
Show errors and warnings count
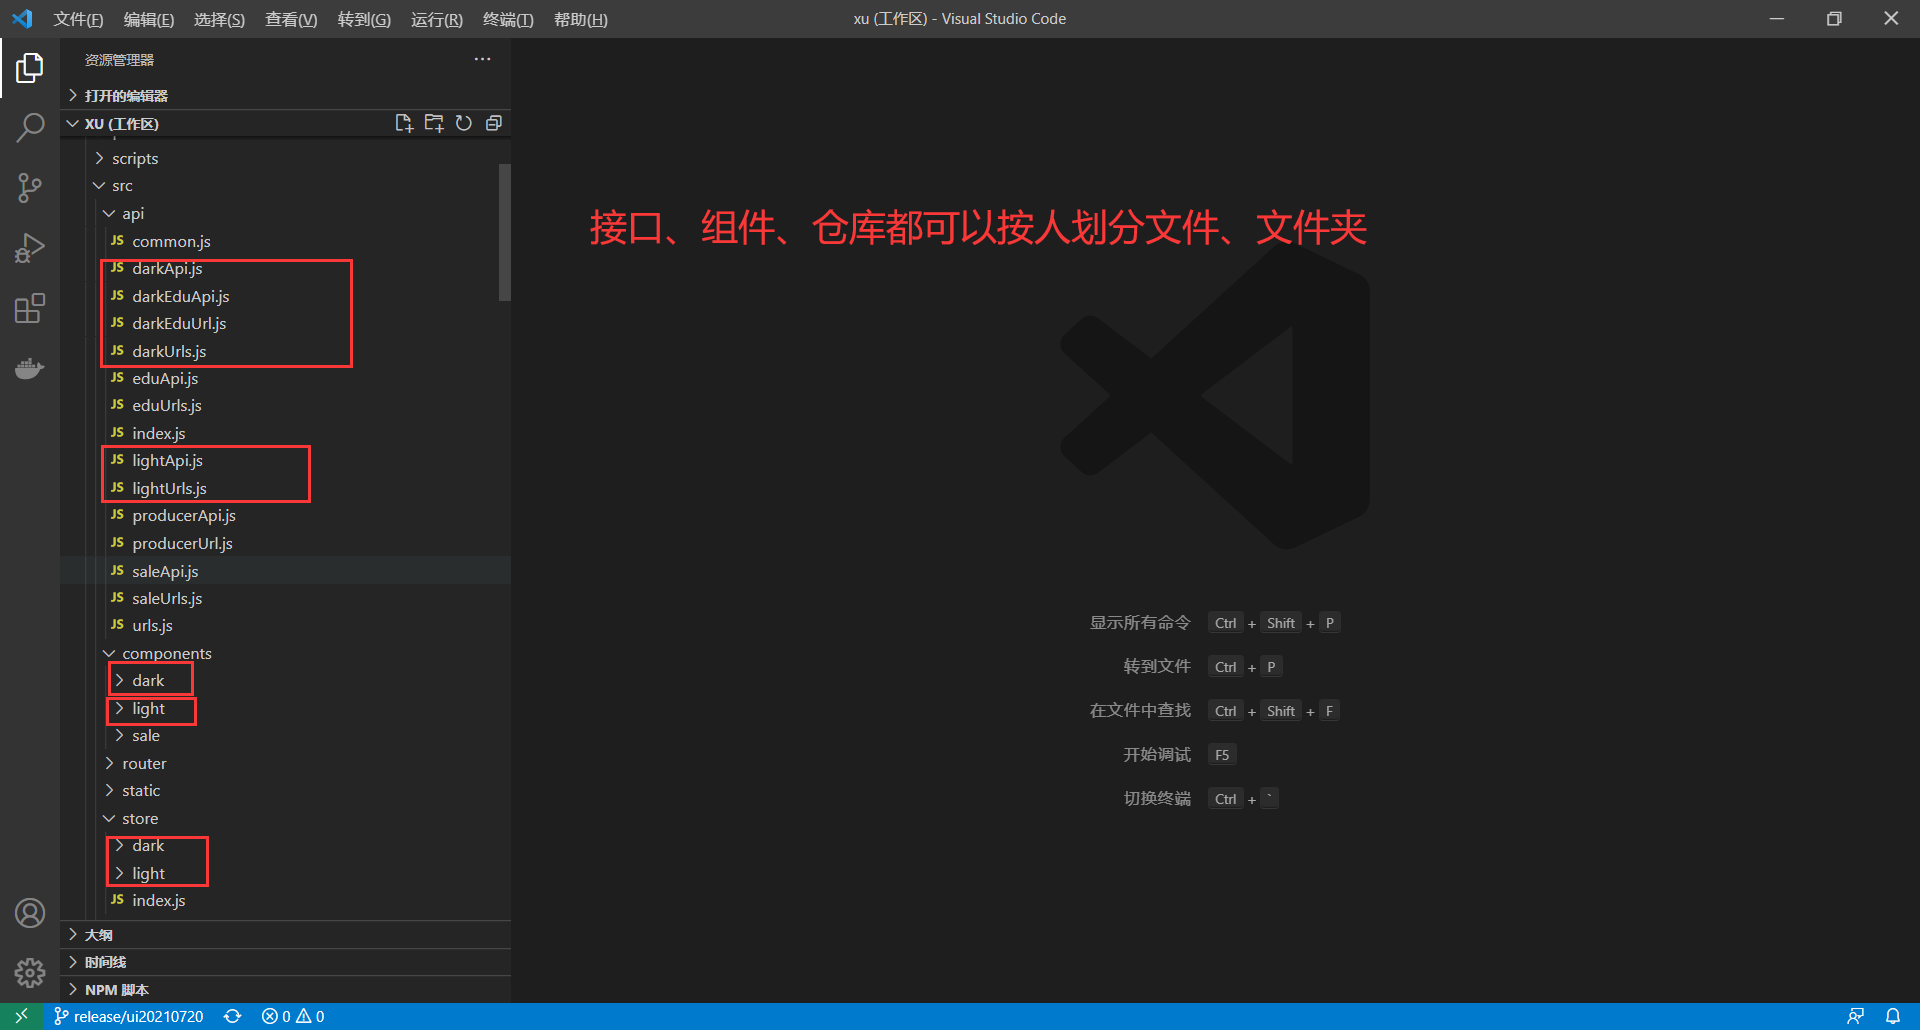293,1016
